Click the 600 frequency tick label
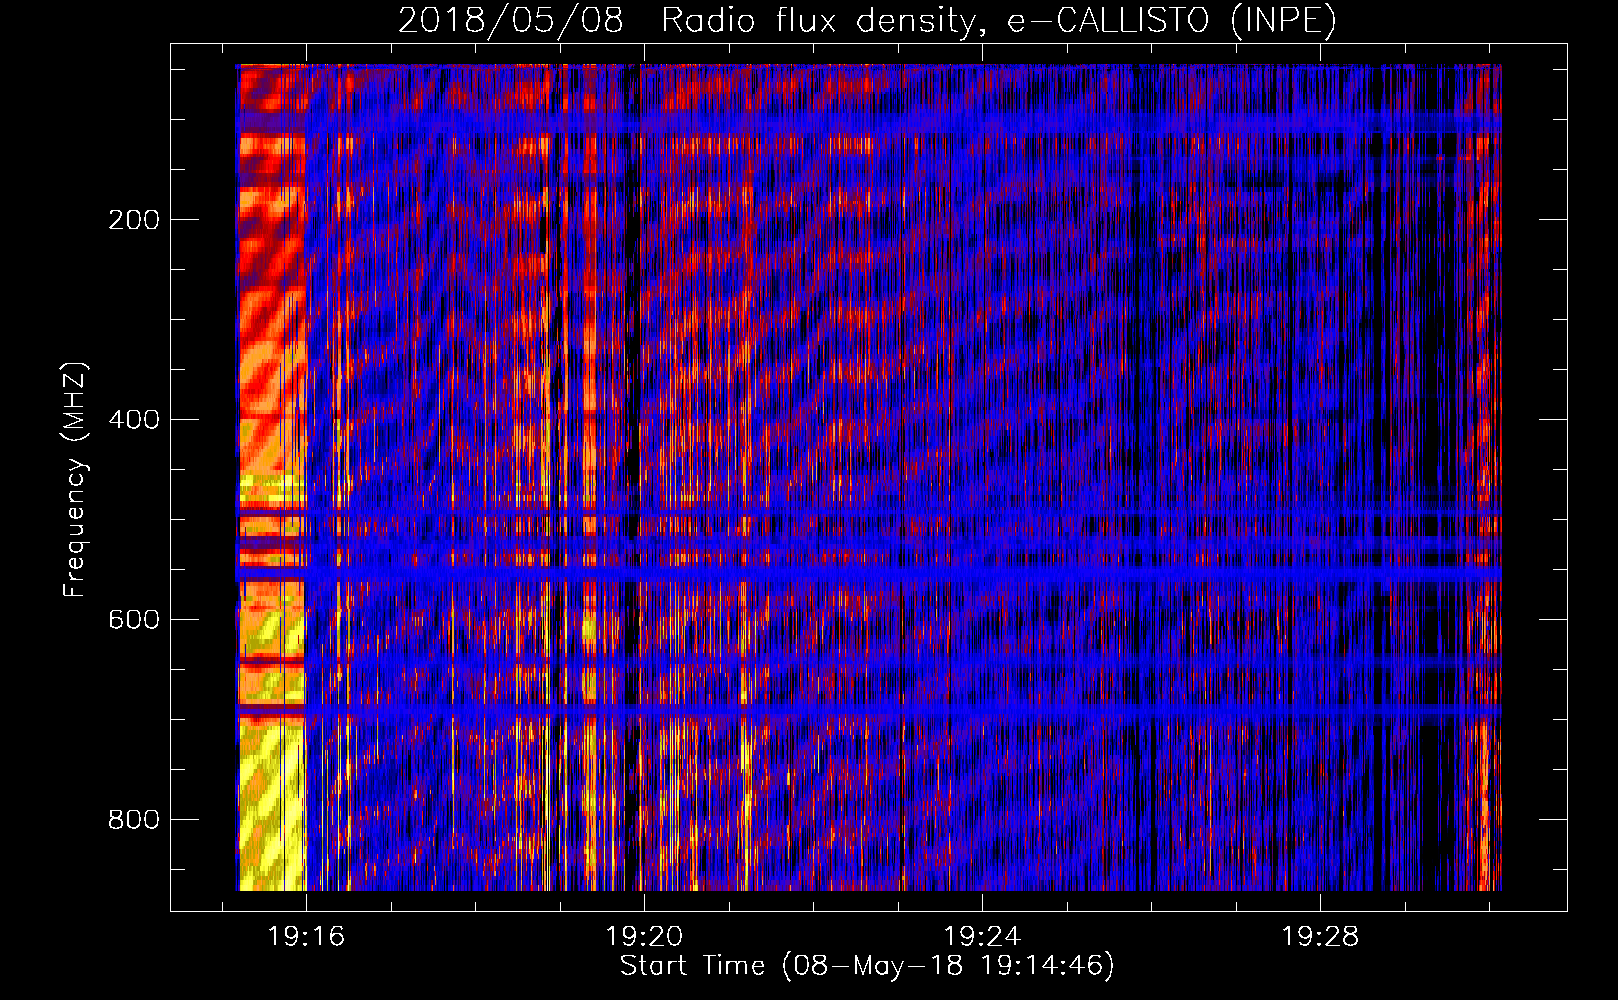1618x1000 pixels. pyautogui.click(x=134, y=620)
